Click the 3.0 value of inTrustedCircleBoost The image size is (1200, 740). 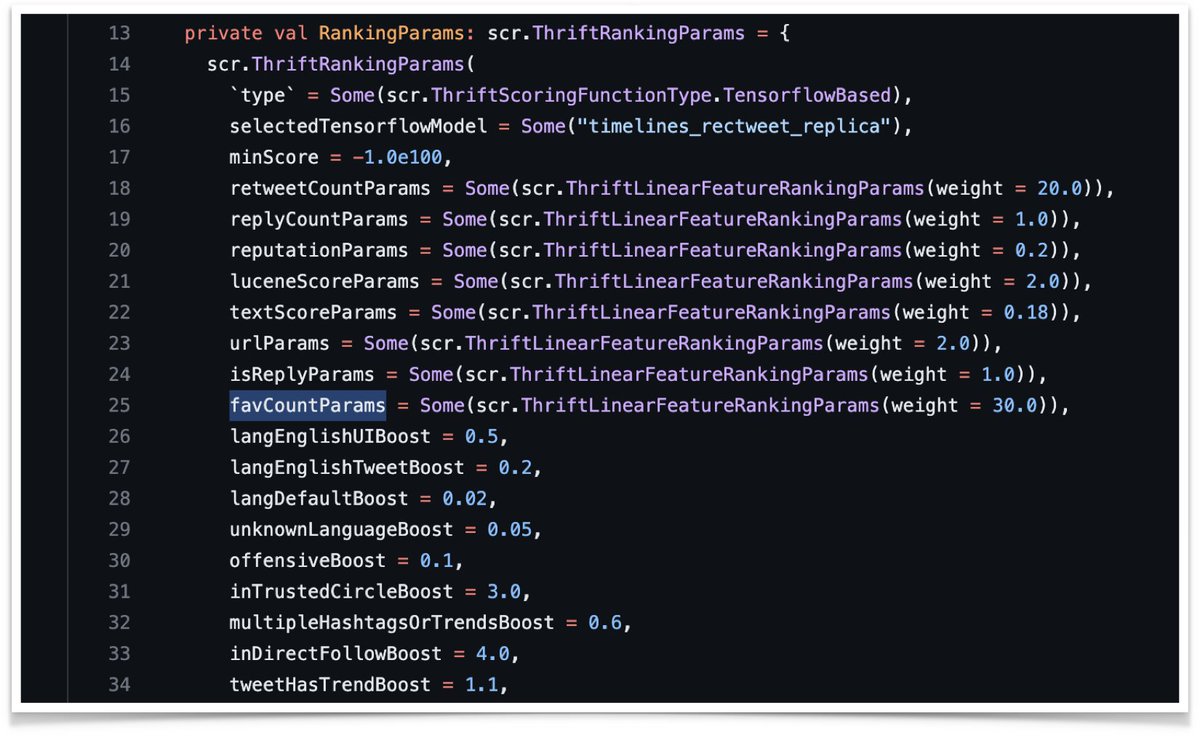coord(503,591)
